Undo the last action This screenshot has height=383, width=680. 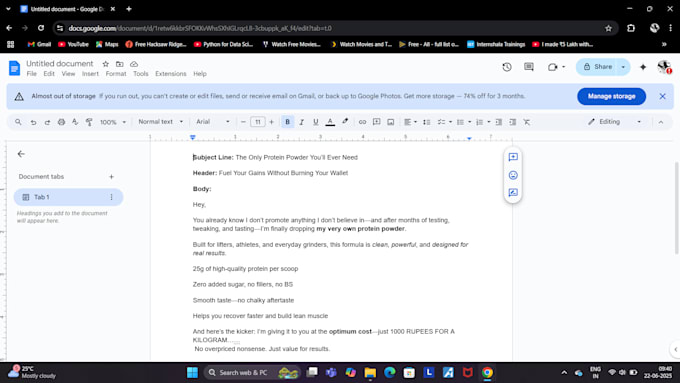point(33,122)
